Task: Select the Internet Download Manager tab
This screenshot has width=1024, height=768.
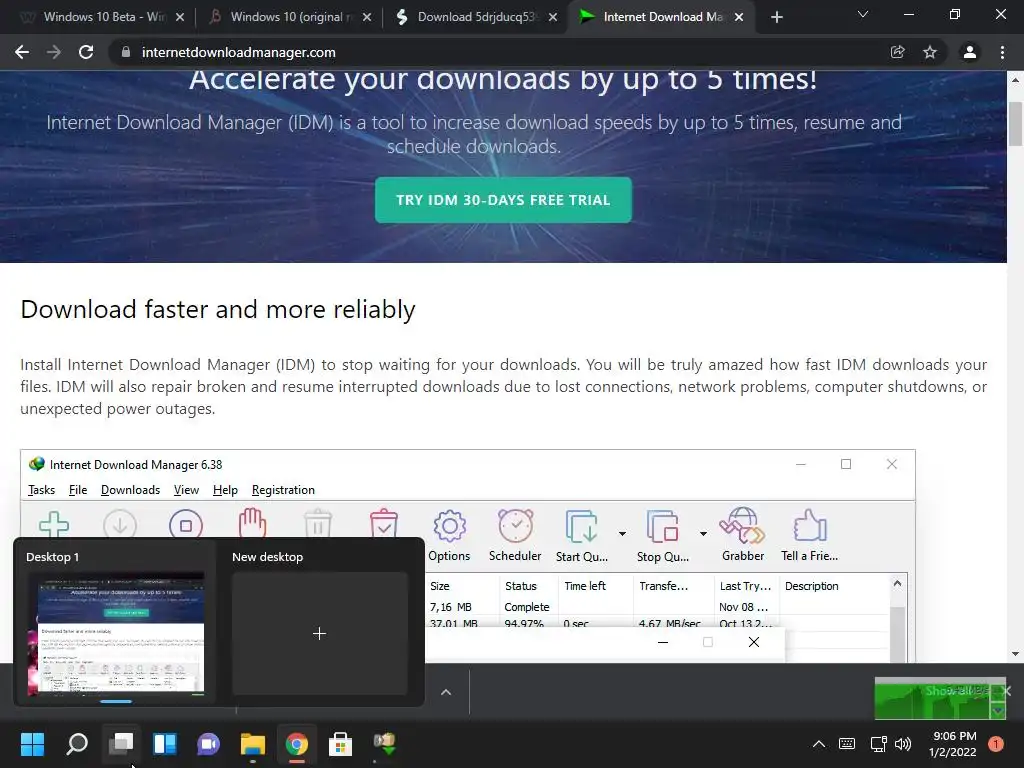Action: (x=660, y=17)
